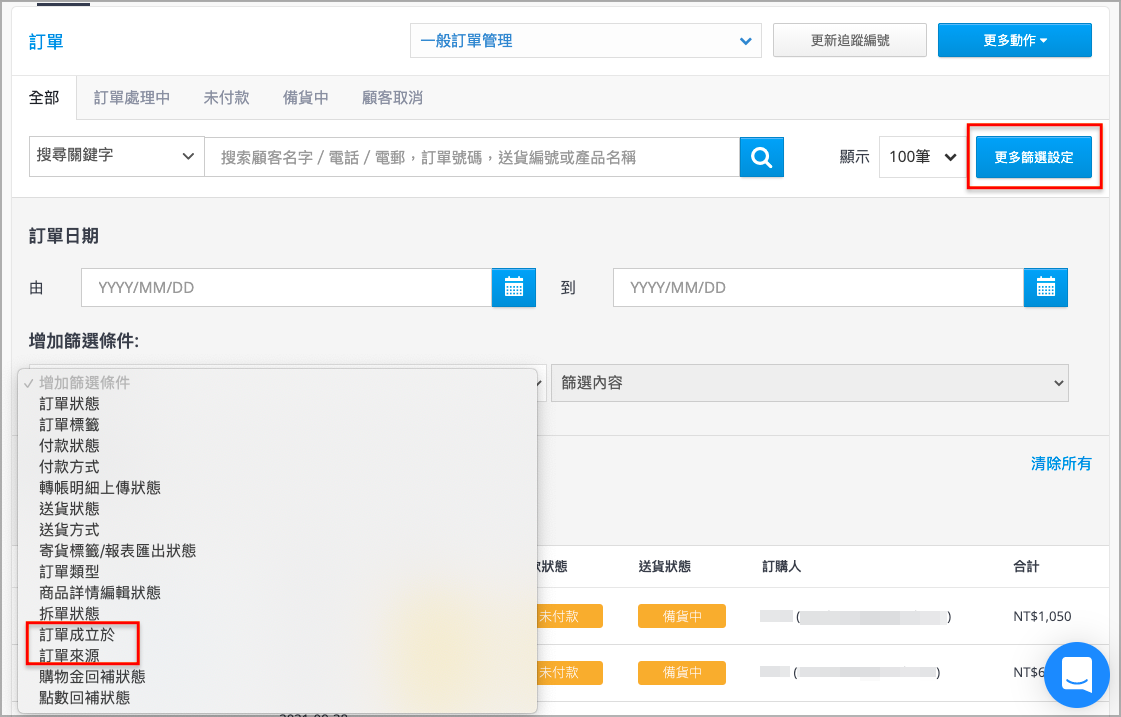The height and width of the screenshot is (717, 1121).
Task: Open the 搜尋關鍵字 search type dropdown
Action: [117, 156]
